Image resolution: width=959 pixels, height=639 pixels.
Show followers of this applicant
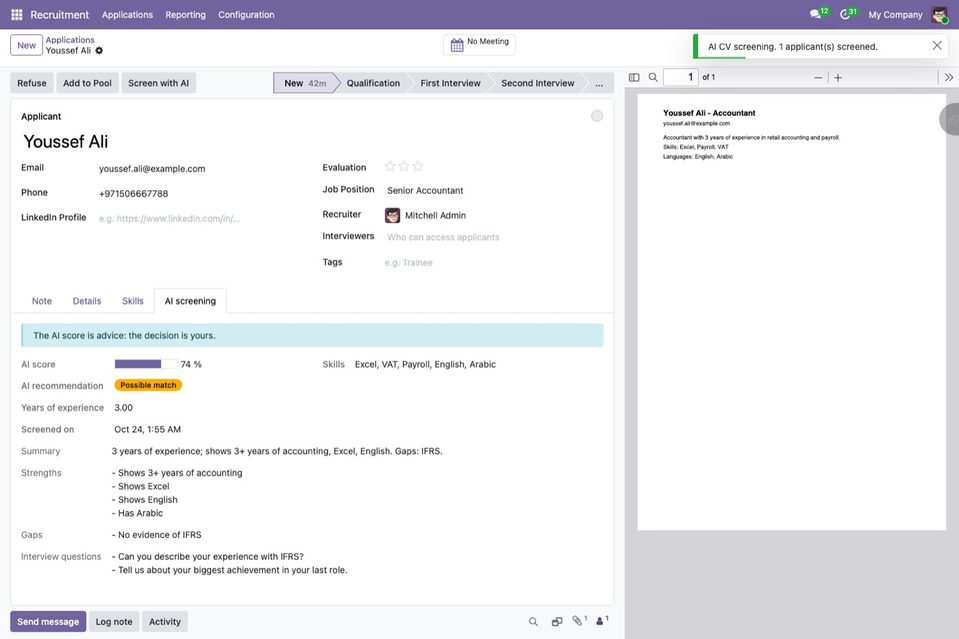point(602,621)
